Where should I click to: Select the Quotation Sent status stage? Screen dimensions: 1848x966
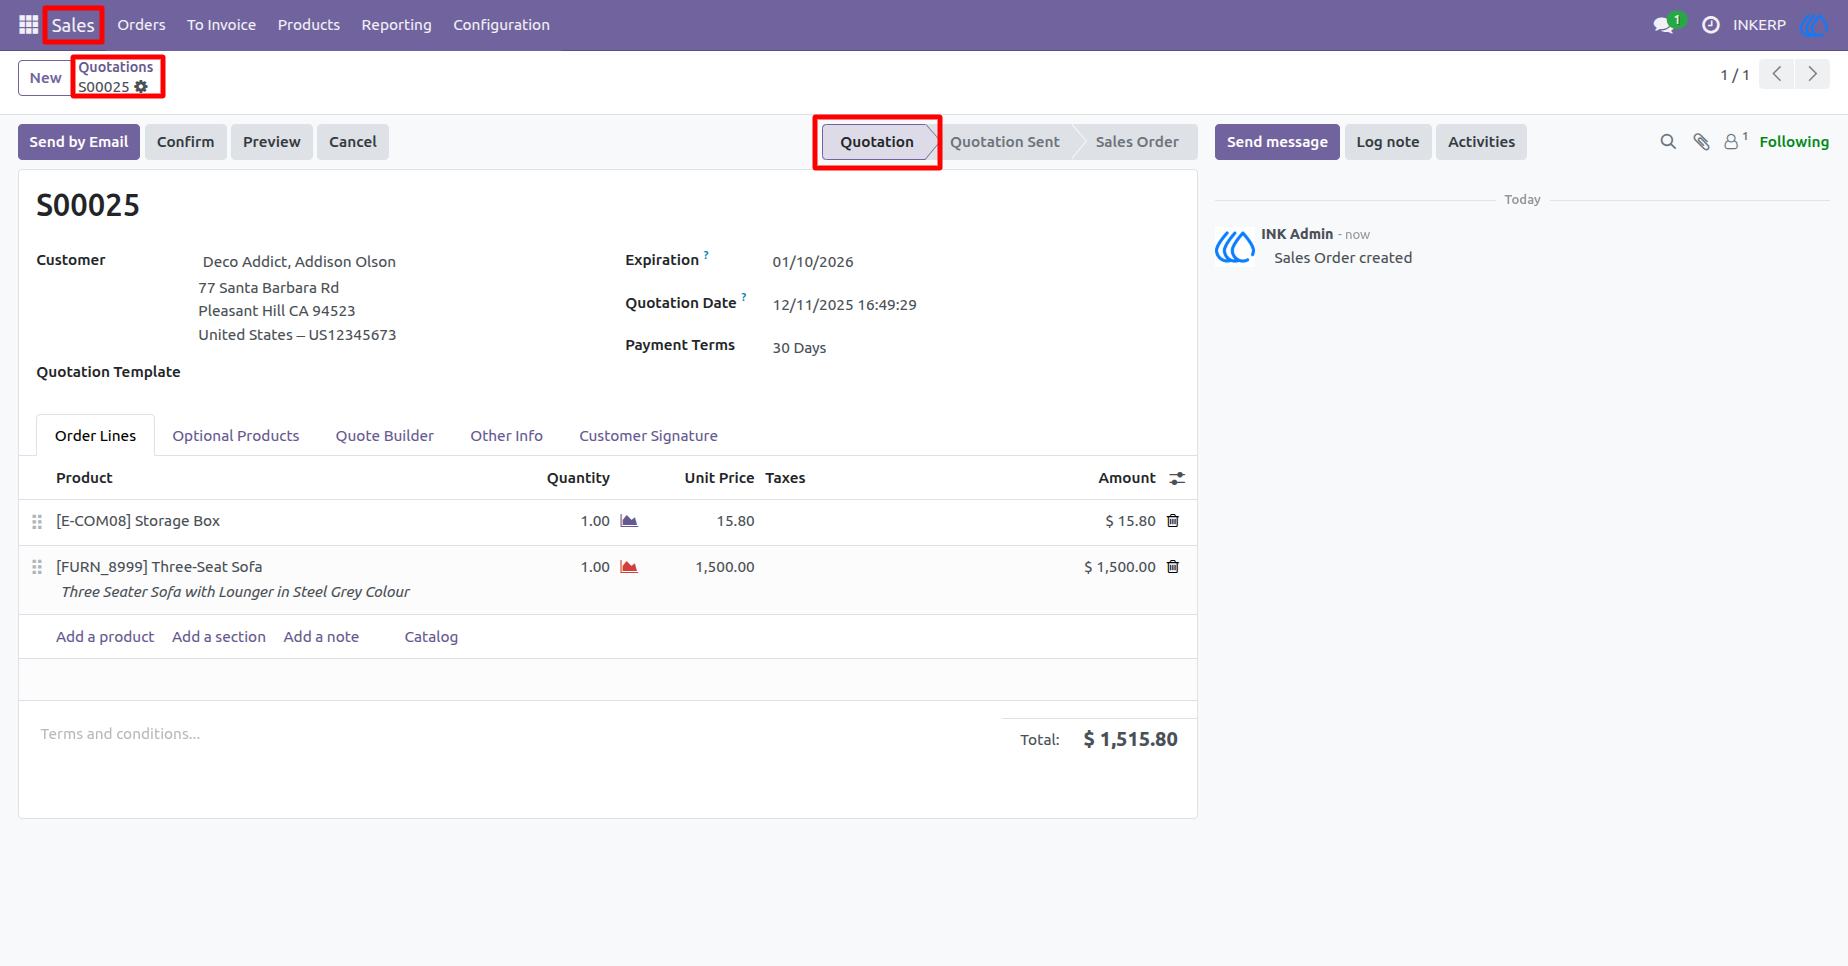coord(1005,142)
